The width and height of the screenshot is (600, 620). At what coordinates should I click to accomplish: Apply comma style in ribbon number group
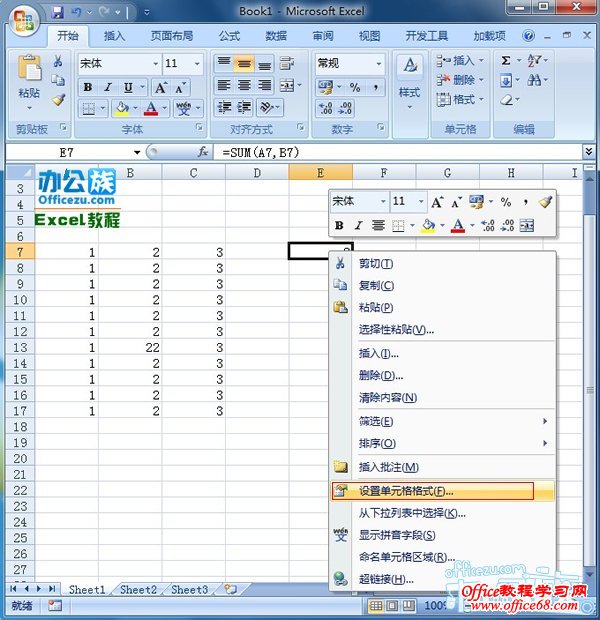(x=375, y=87)
